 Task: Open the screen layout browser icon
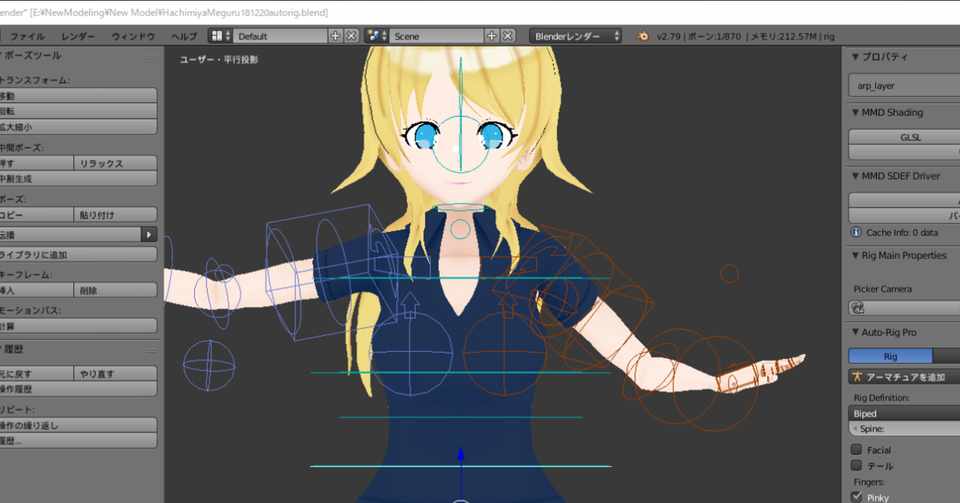click(x=220, y=36)
